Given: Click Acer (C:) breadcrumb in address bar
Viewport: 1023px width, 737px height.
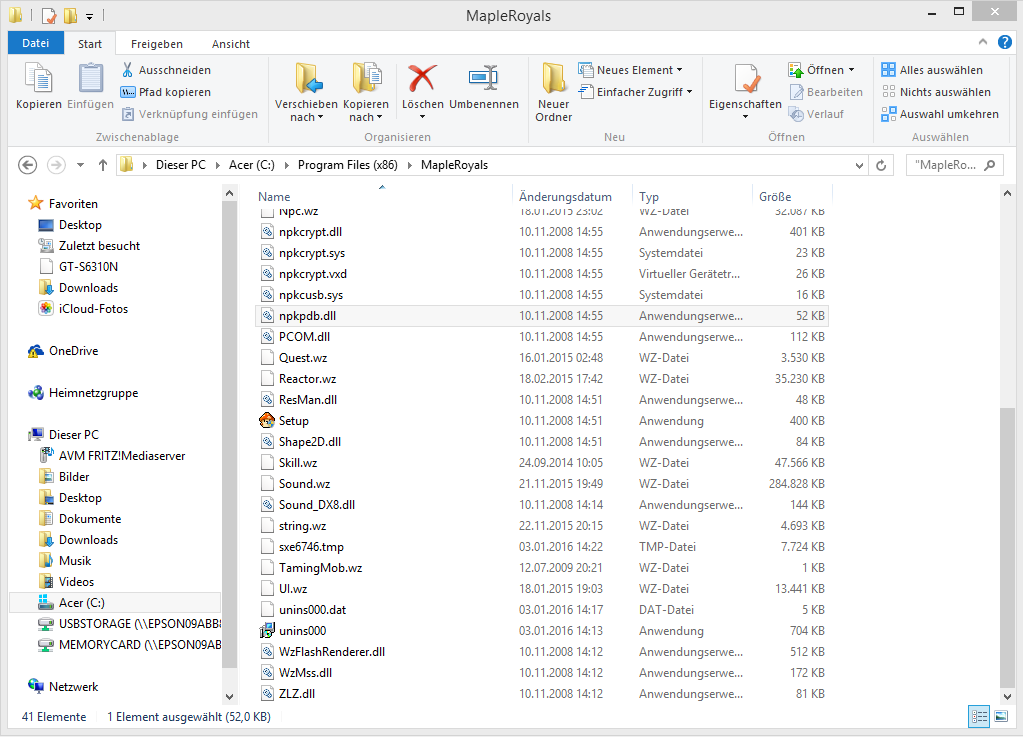Looking at the screenshot, I should [252, 165].
